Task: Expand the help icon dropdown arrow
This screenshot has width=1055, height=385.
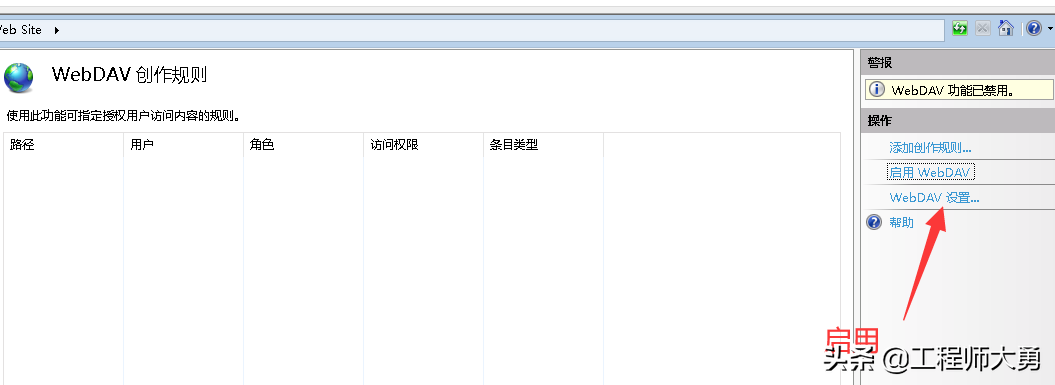Action: 1050,28
